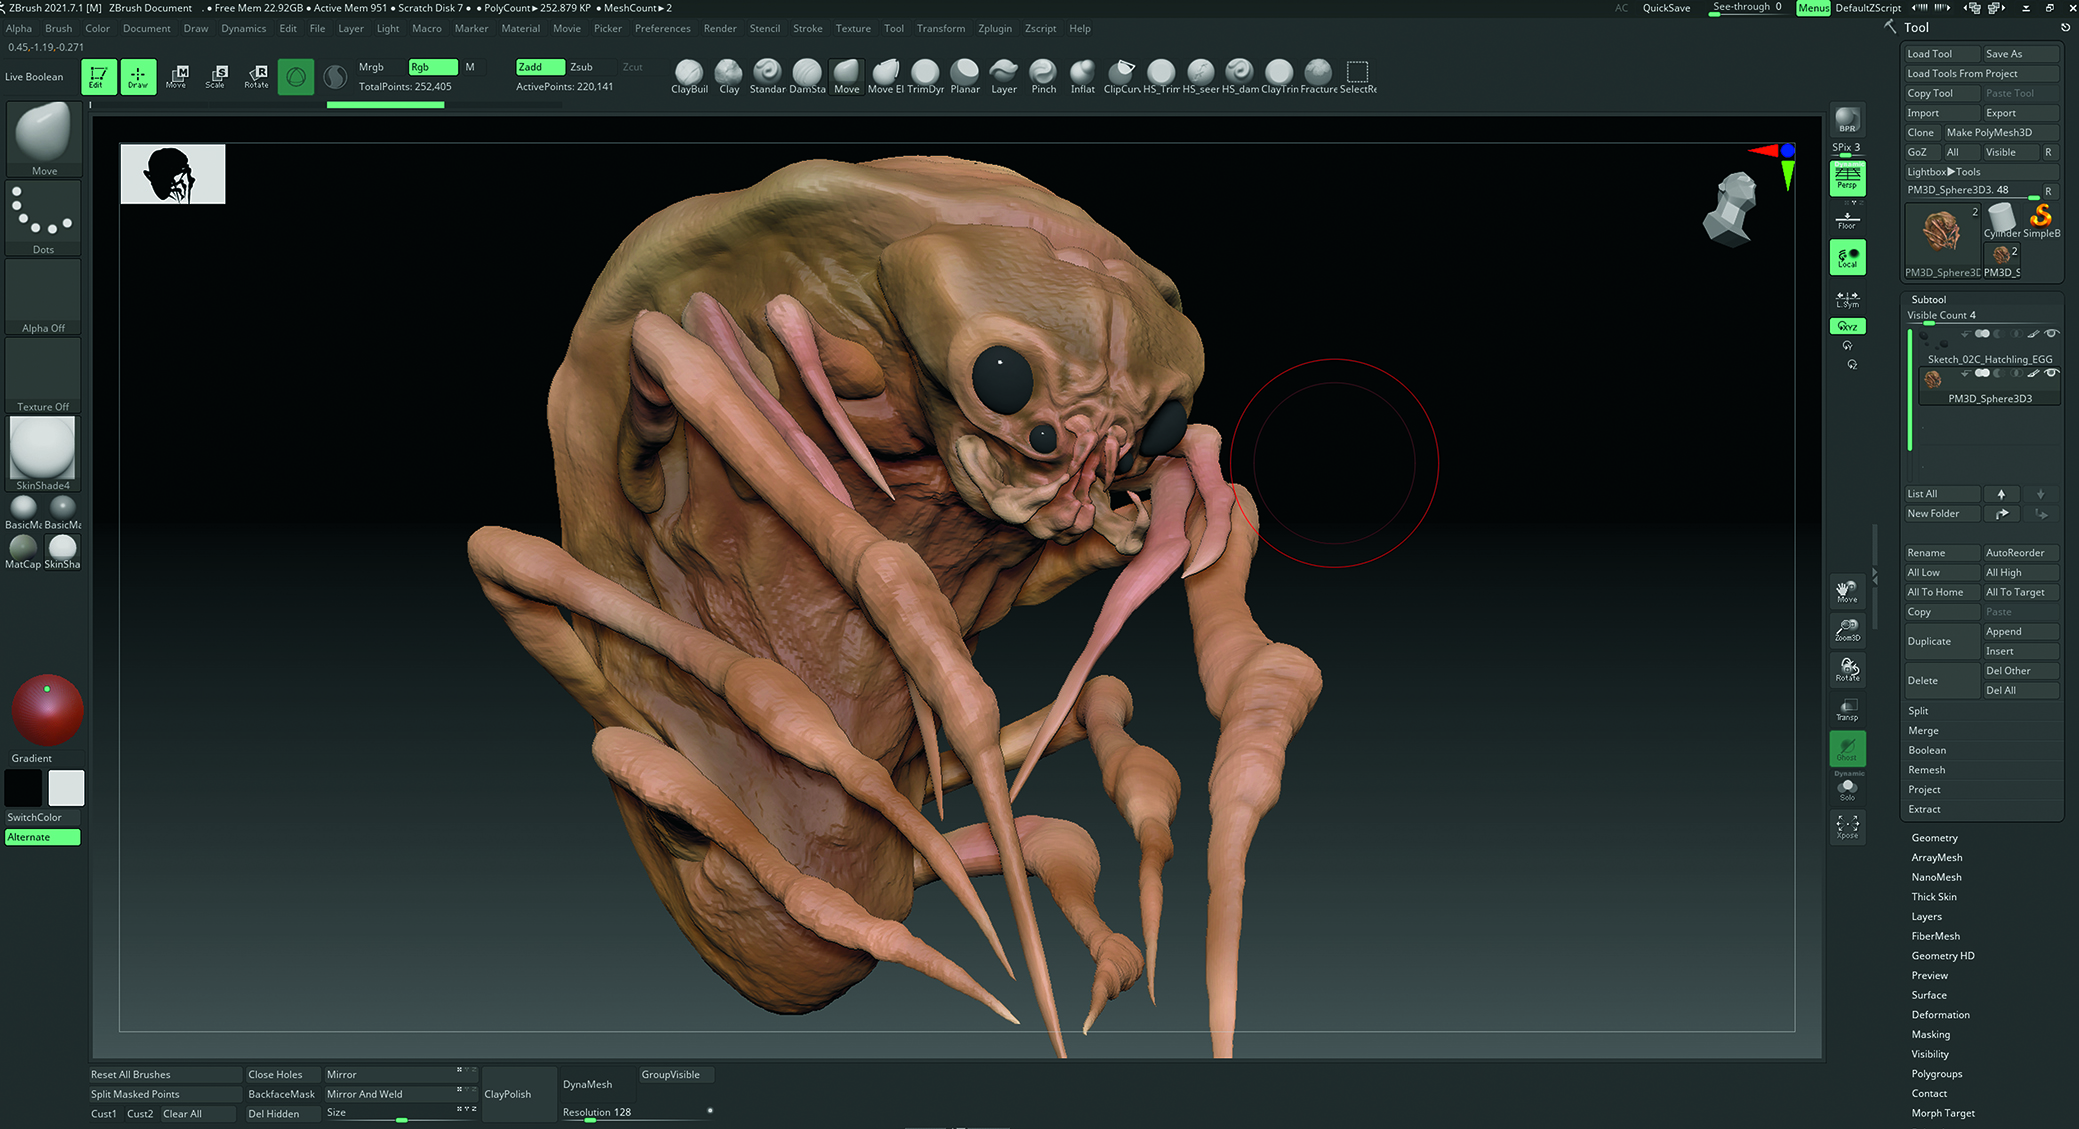Open the Stroke menu

(807, 28)
